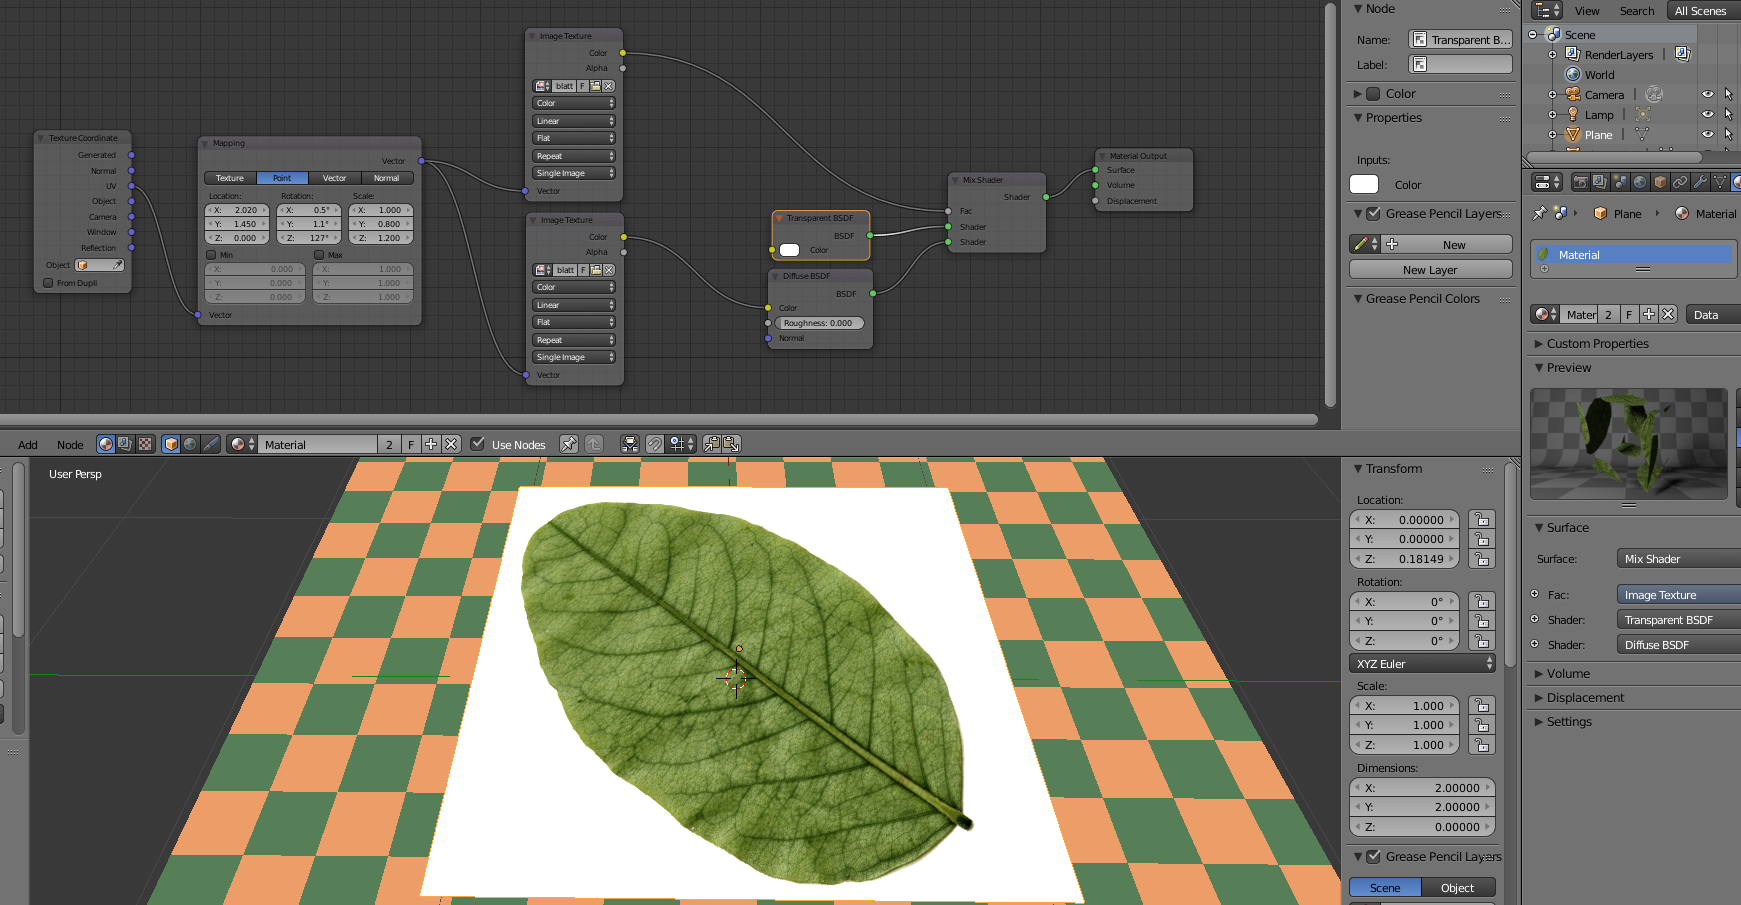Expand the Volume panel

tap(1539, 674)
